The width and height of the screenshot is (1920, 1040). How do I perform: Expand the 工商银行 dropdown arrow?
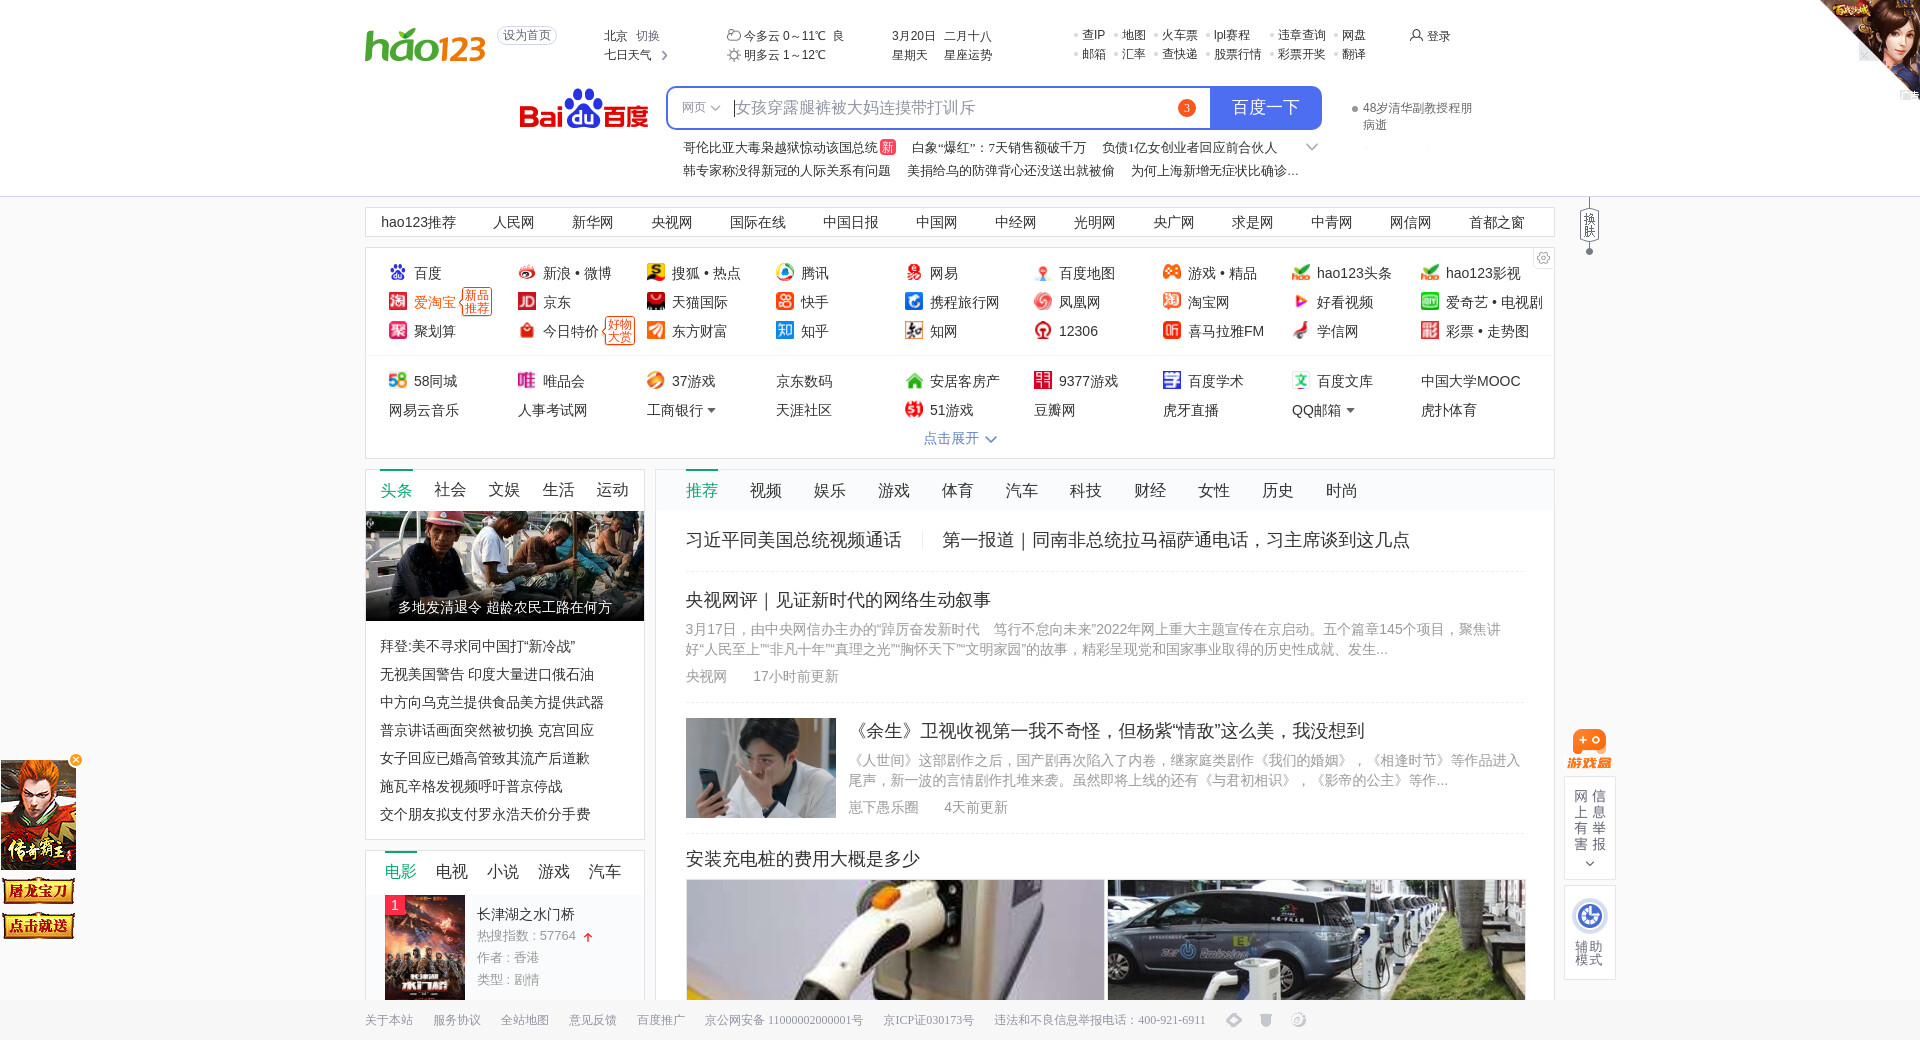click(711, 410)
